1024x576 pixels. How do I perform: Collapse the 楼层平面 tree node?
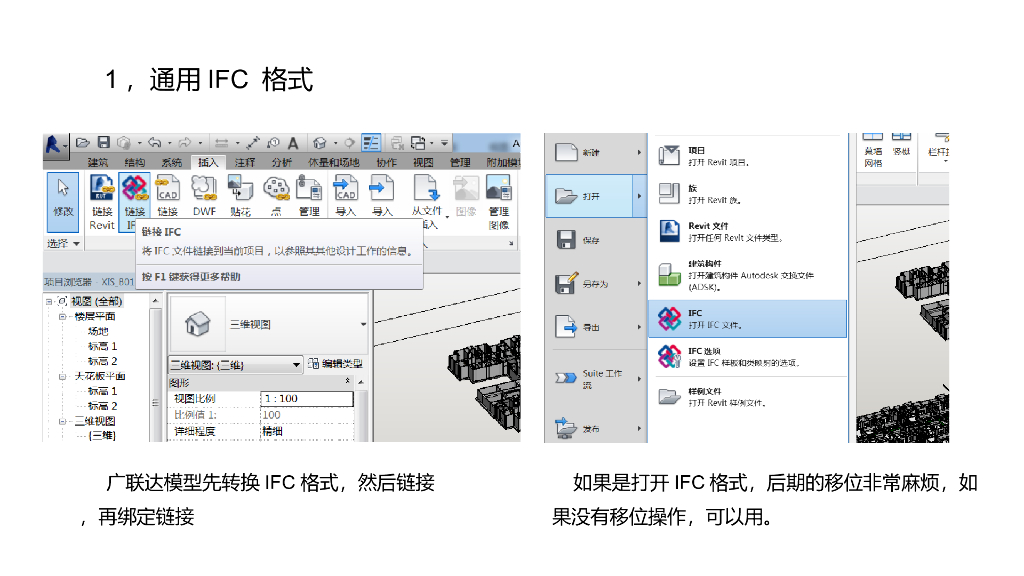63,317
